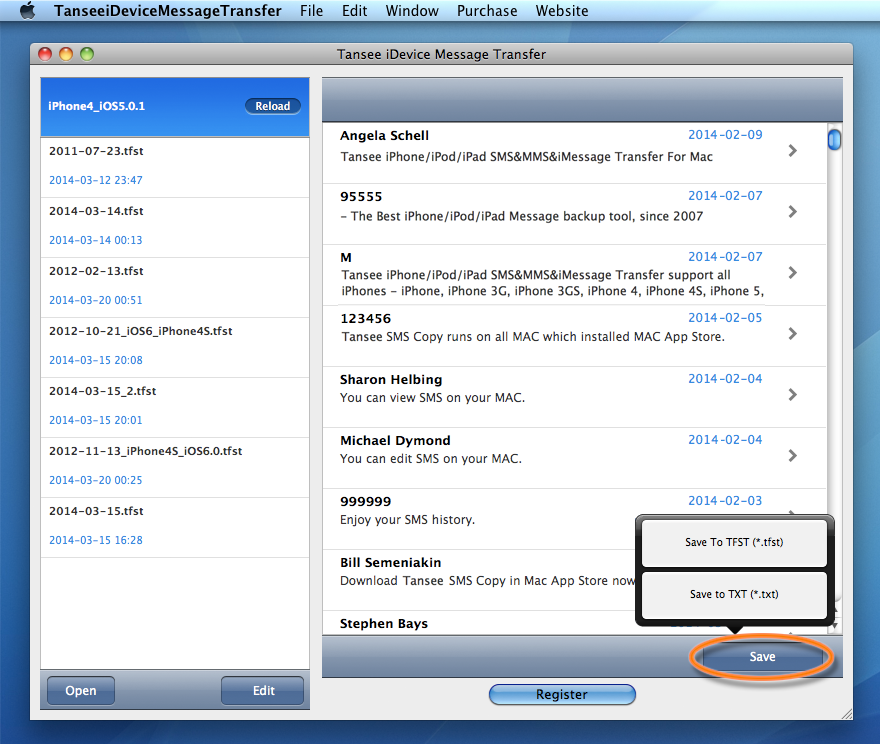This screenshot has height=744, width=880.
Task: Click the Open button
Action: click(x=81, y=691)
